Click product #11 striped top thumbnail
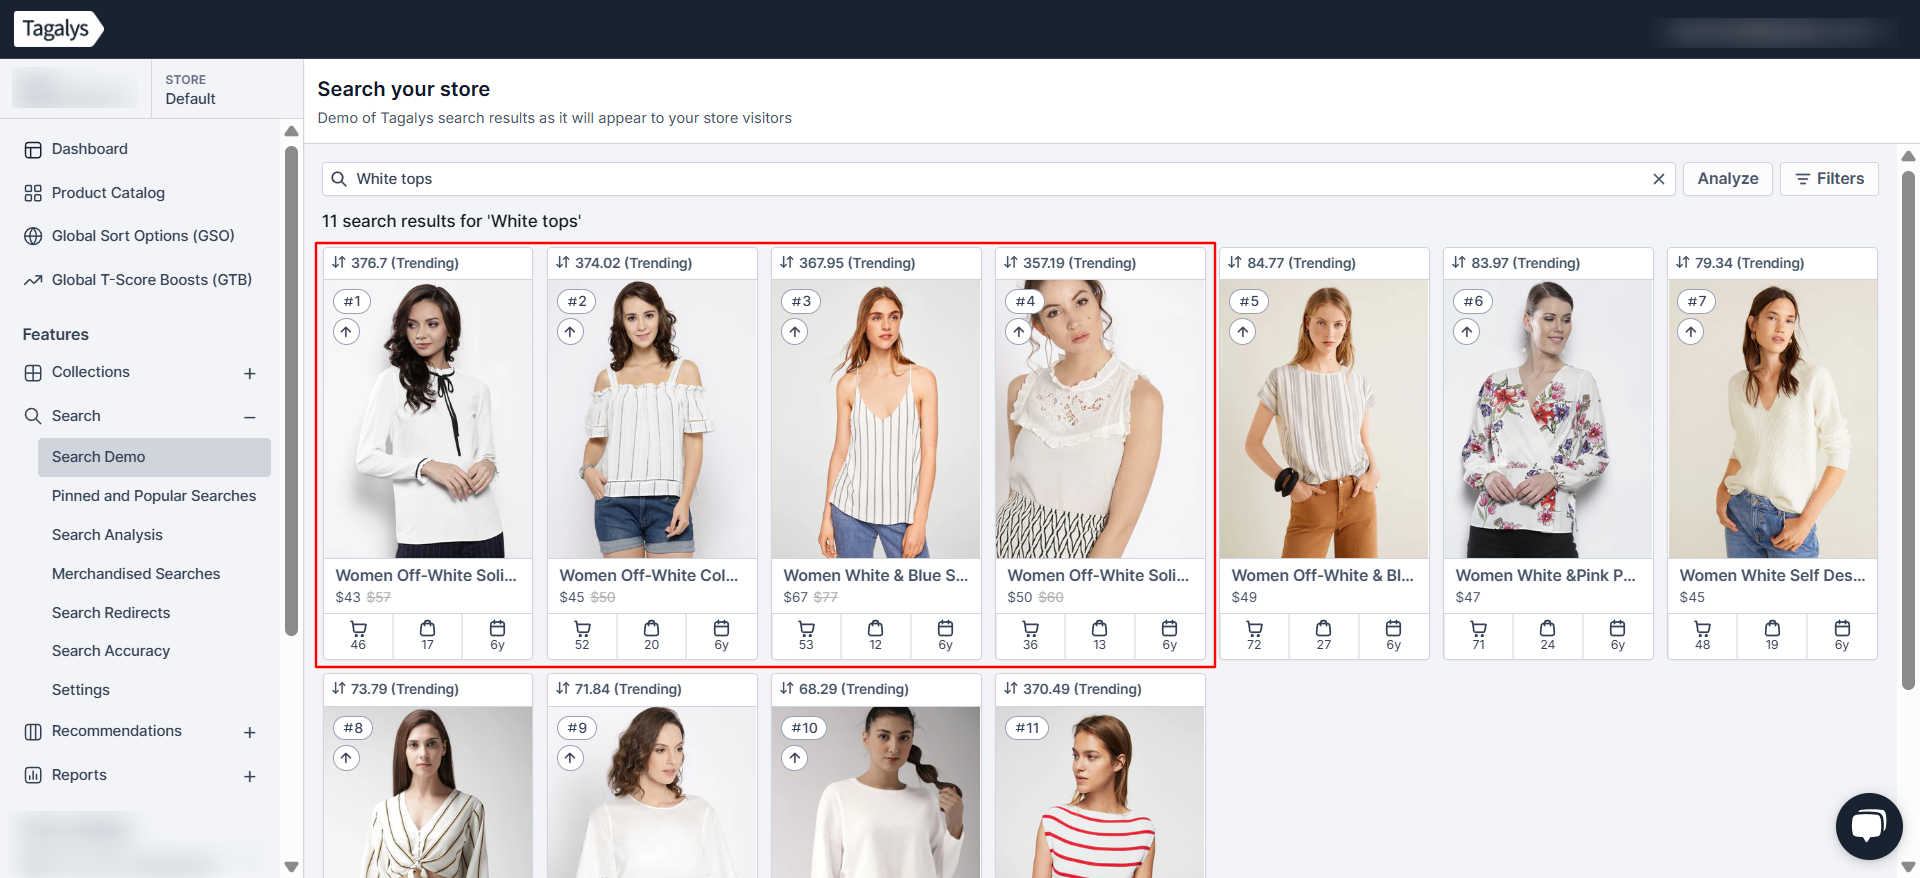 [x=1100, y=792]
